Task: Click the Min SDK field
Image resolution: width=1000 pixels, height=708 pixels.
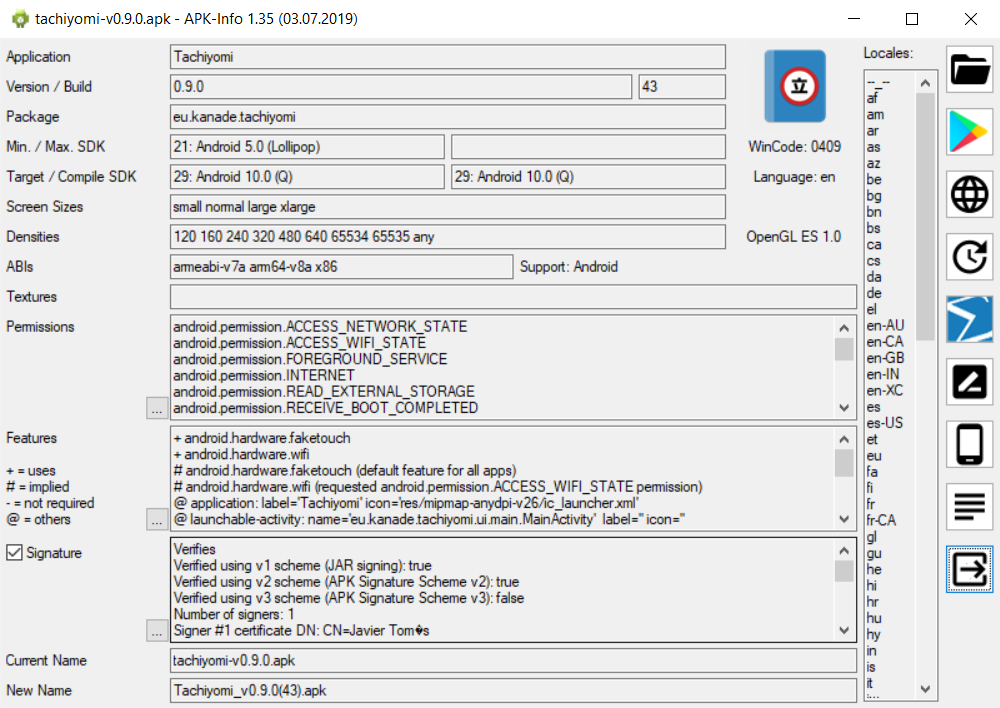Action: 307,147
